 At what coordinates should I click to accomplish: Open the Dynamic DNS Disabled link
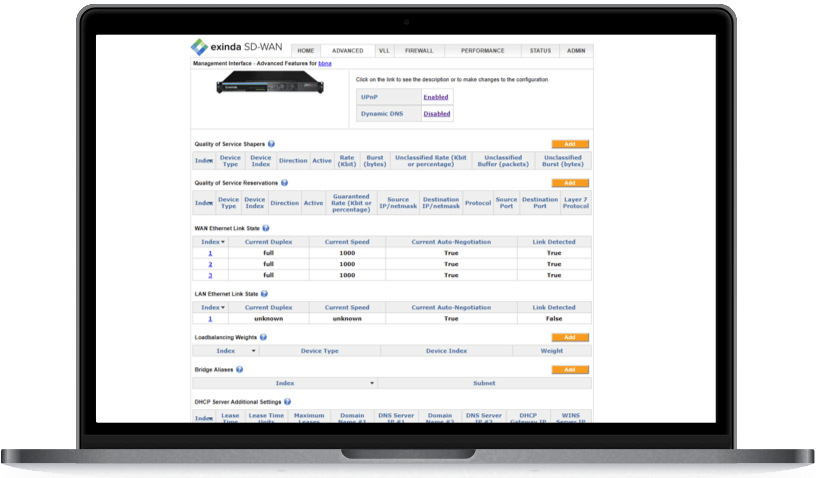(437, 114)
